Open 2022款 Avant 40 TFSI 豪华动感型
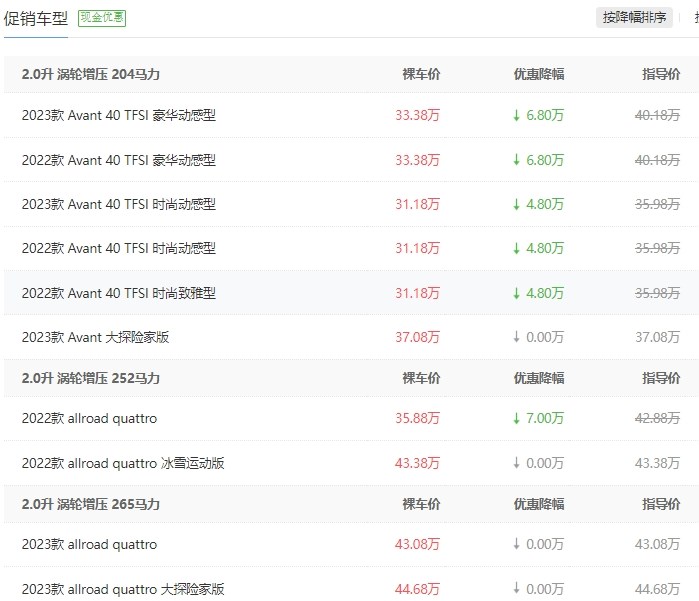The image size is (699, 601). [x=119, y=160]
